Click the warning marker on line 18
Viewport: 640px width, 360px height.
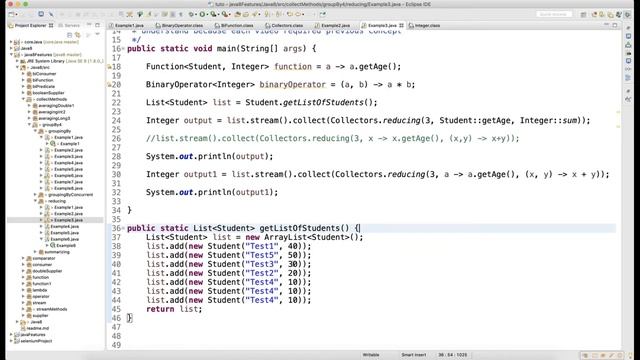[109, 67]
